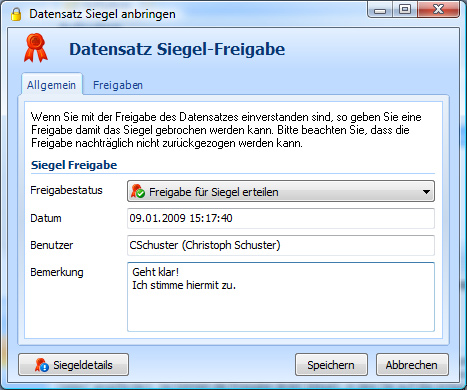
Task: Click inside the Bemerkung text area
Action: (x=281, y=297)
